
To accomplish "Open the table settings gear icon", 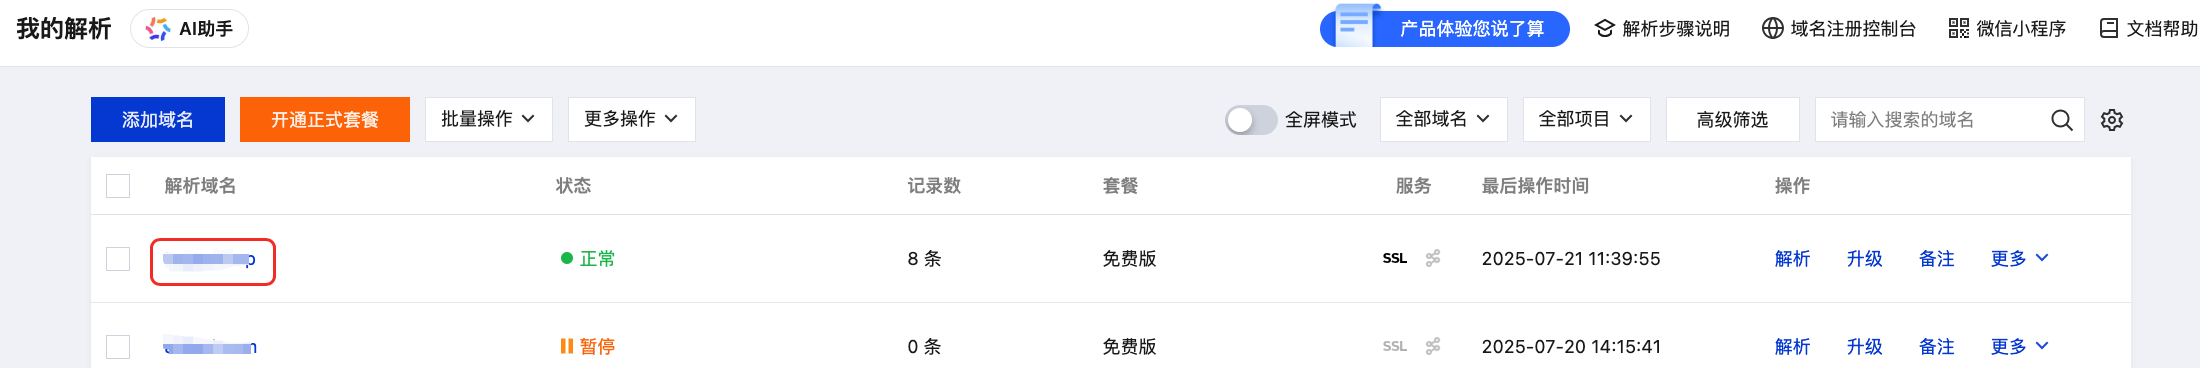I will [2112, 120].
